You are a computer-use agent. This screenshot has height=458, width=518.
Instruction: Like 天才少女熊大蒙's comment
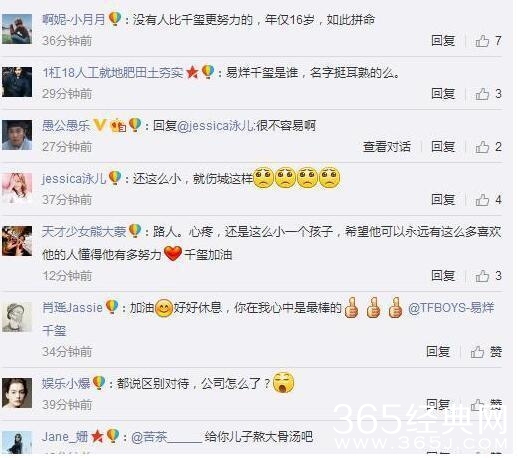(488, 276)
